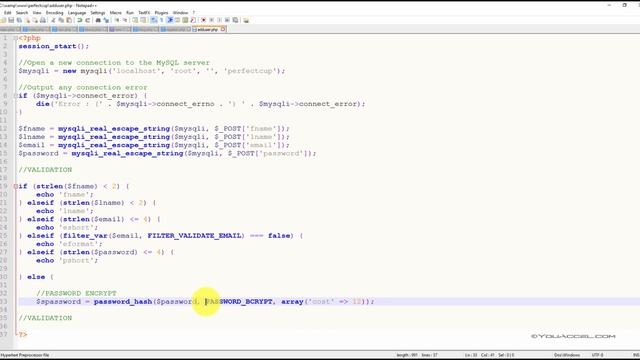Click the $lname = mysqli_real_escape_string line
Image resolution: width=640 pixels, height=360 pixels.
[x=154, y=137]
